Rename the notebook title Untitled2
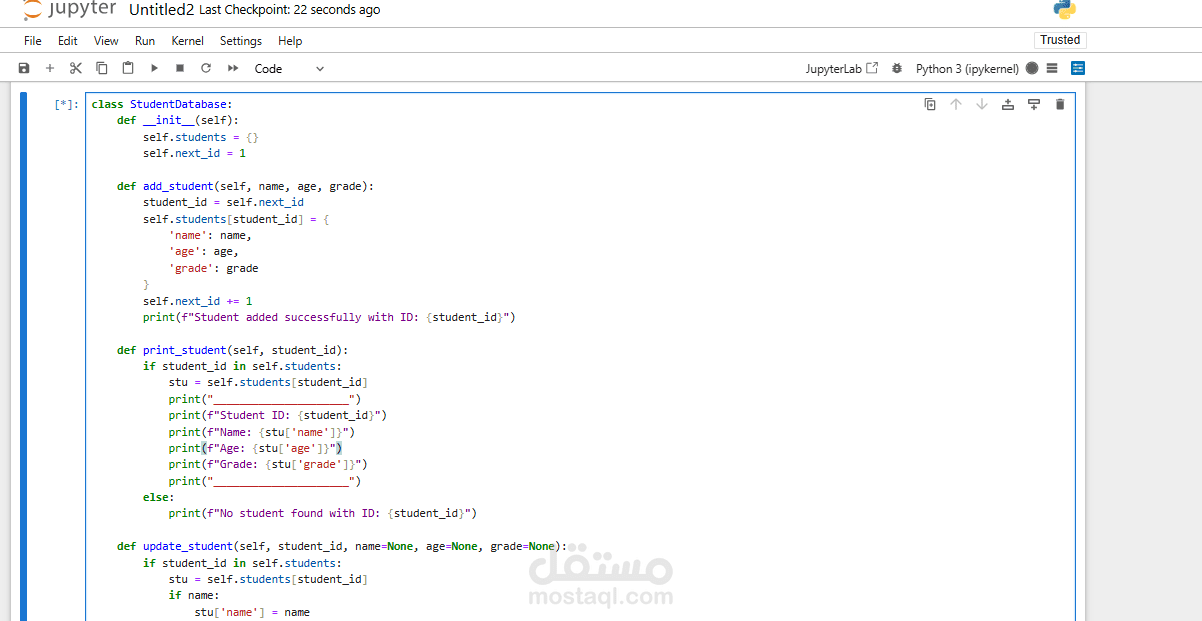This screenshot has height=621, width=1202. [x=162, y=10]
